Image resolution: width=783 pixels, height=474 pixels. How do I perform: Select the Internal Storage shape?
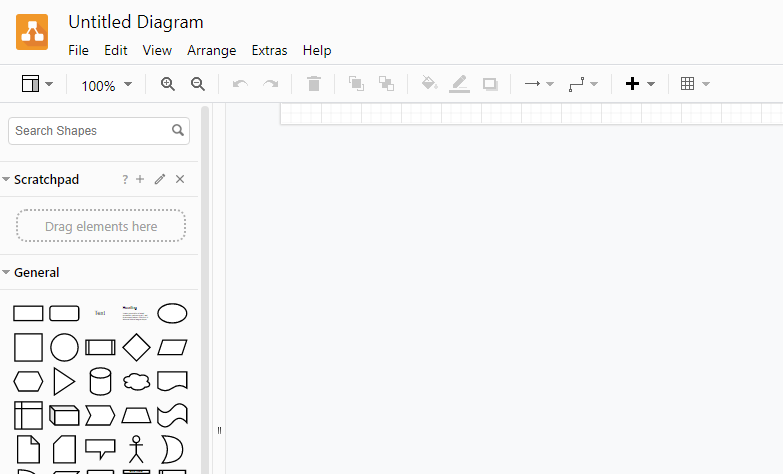(x=28, y=416)
